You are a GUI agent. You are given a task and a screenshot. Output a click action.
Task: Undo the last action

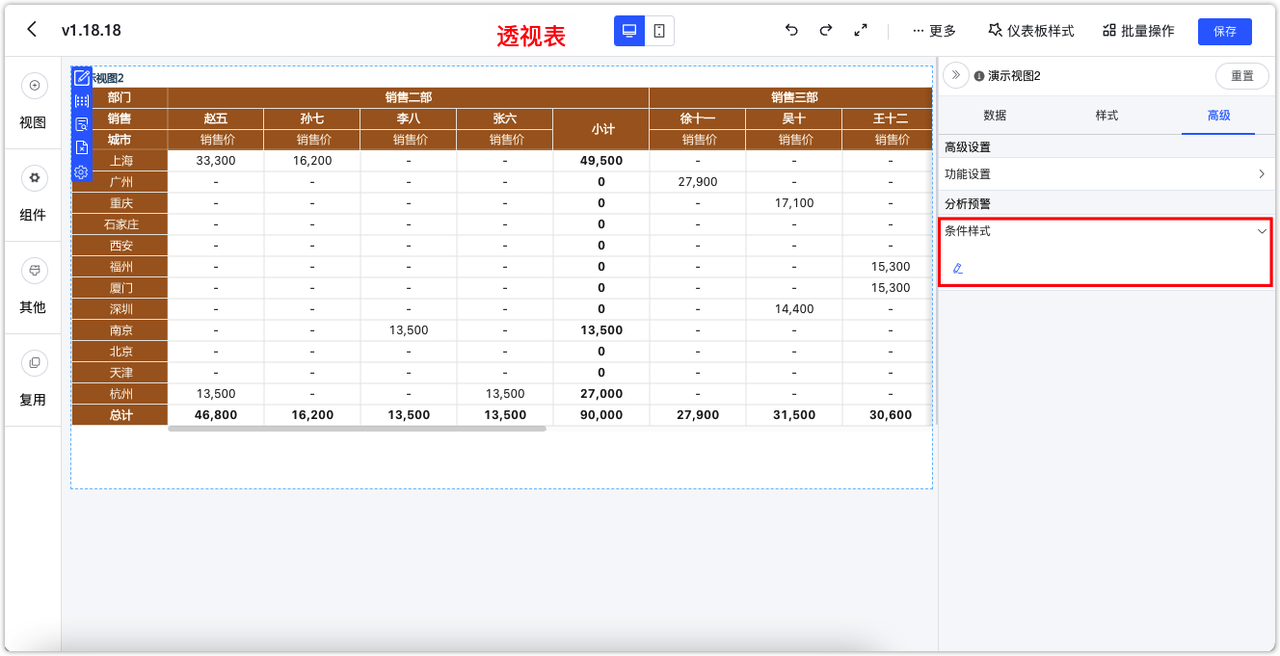click(792, 31)
